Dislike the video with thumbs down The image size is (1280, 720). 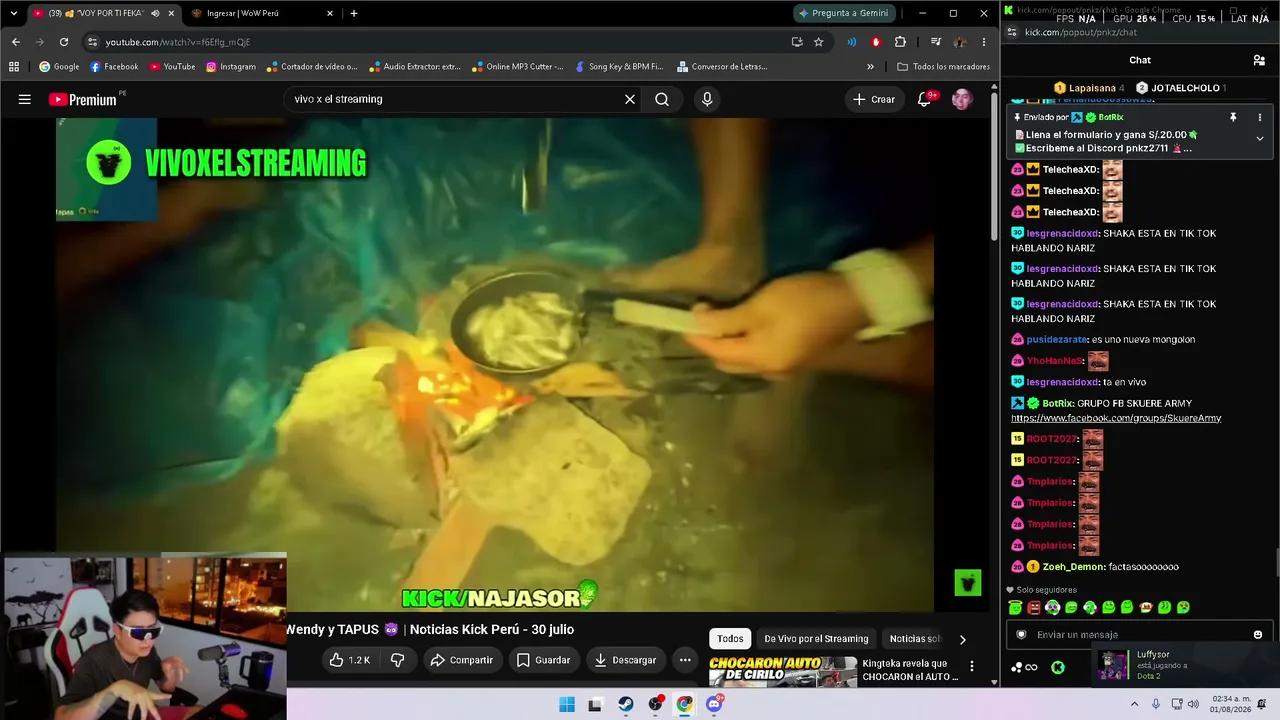397,660
